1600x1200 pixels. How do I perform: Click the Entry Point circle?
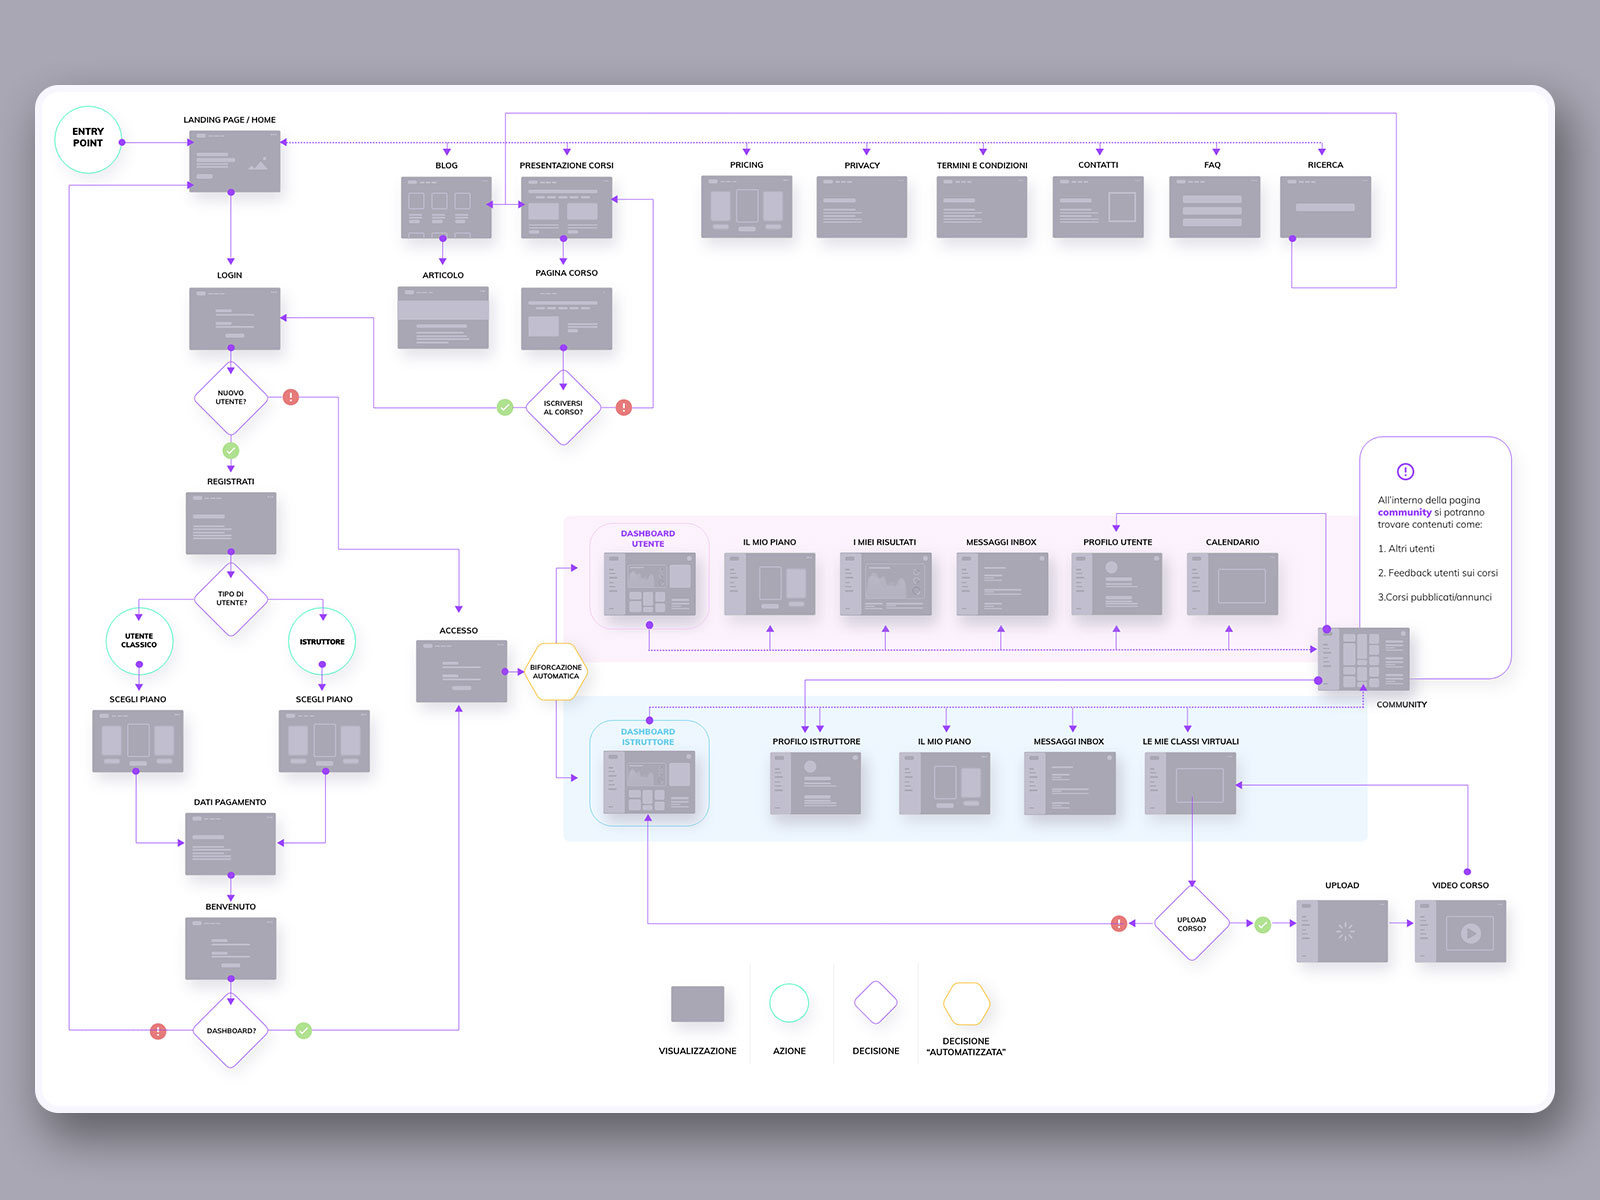point(88,139)
